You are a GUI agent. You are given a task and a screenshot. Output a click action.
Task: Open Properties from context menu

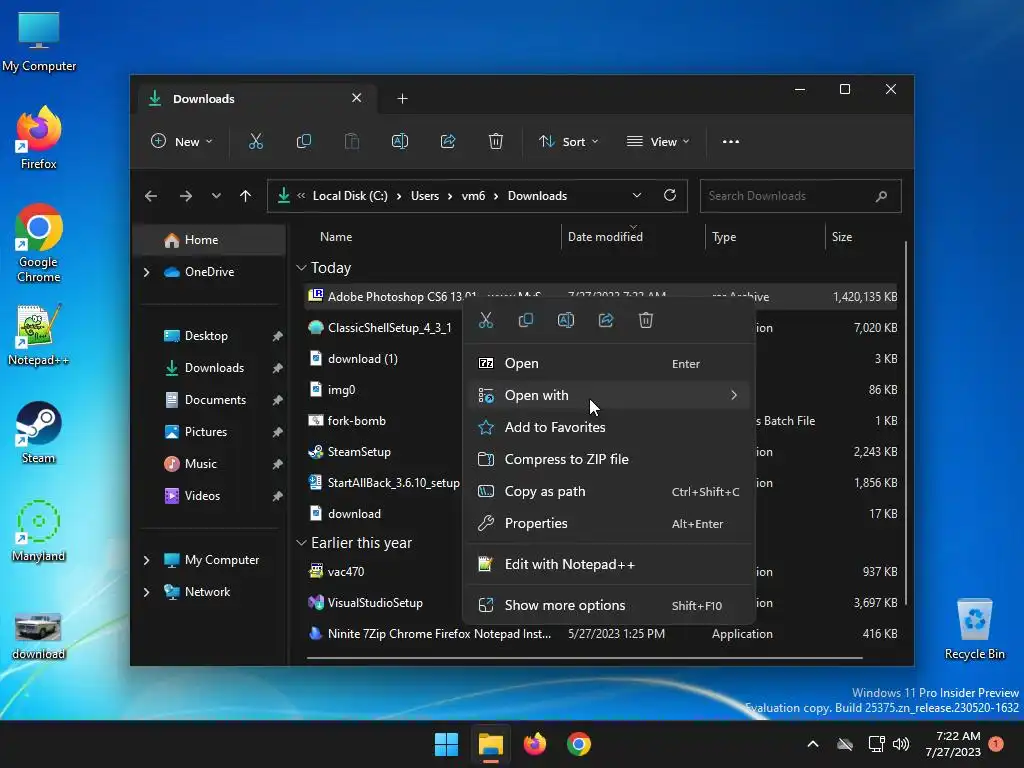click(609, 523)
